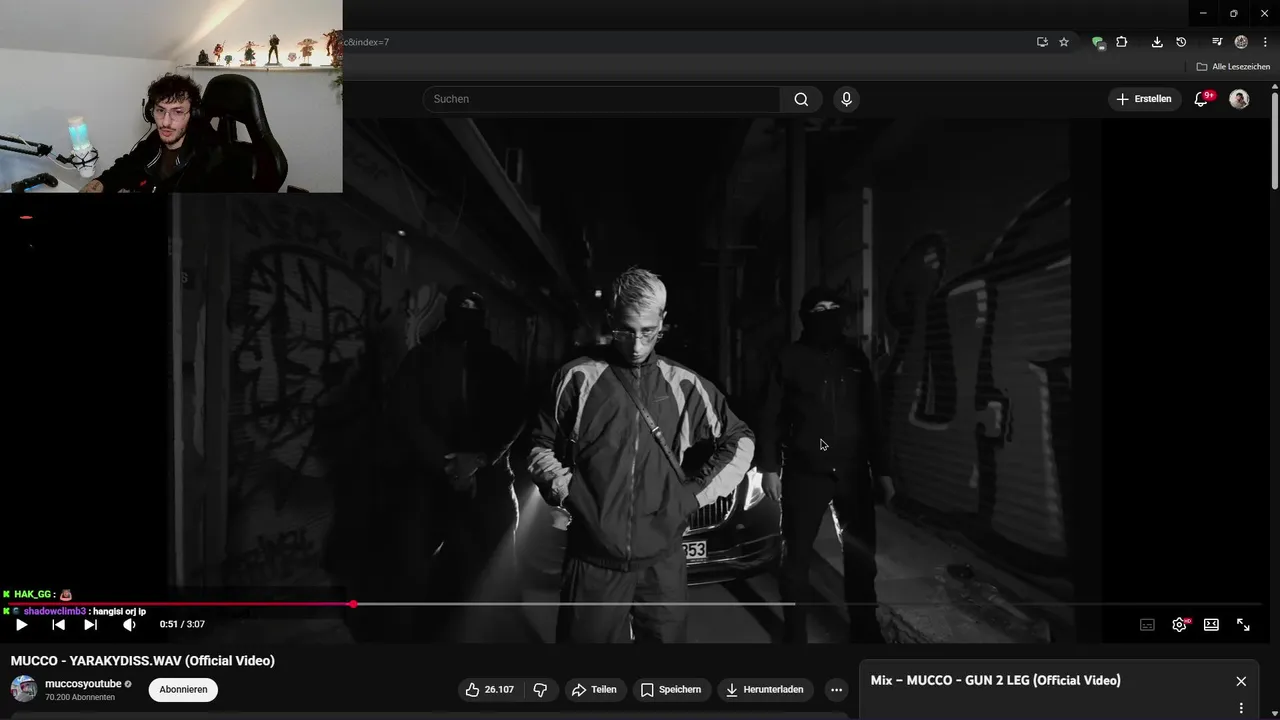Save video with the Speichern button
Image resolution: width=1280 pixels, height=720 pixels.
[x=671, y=689]
